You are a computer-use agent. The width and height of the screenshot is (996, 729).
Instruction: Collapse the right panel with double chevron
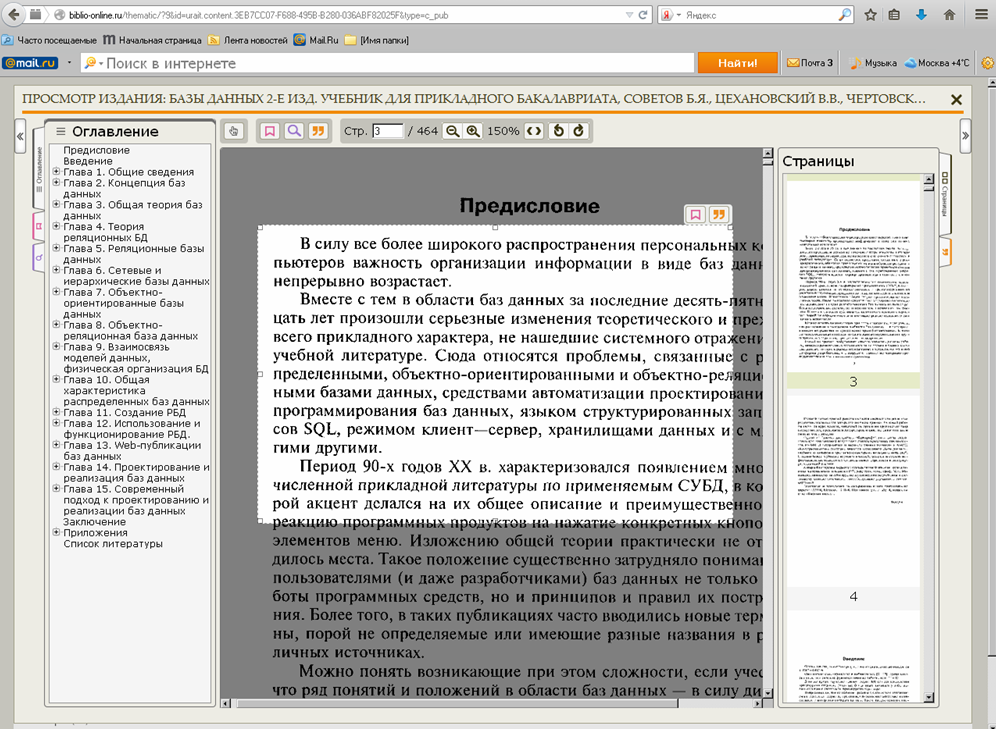click(966, 136)
